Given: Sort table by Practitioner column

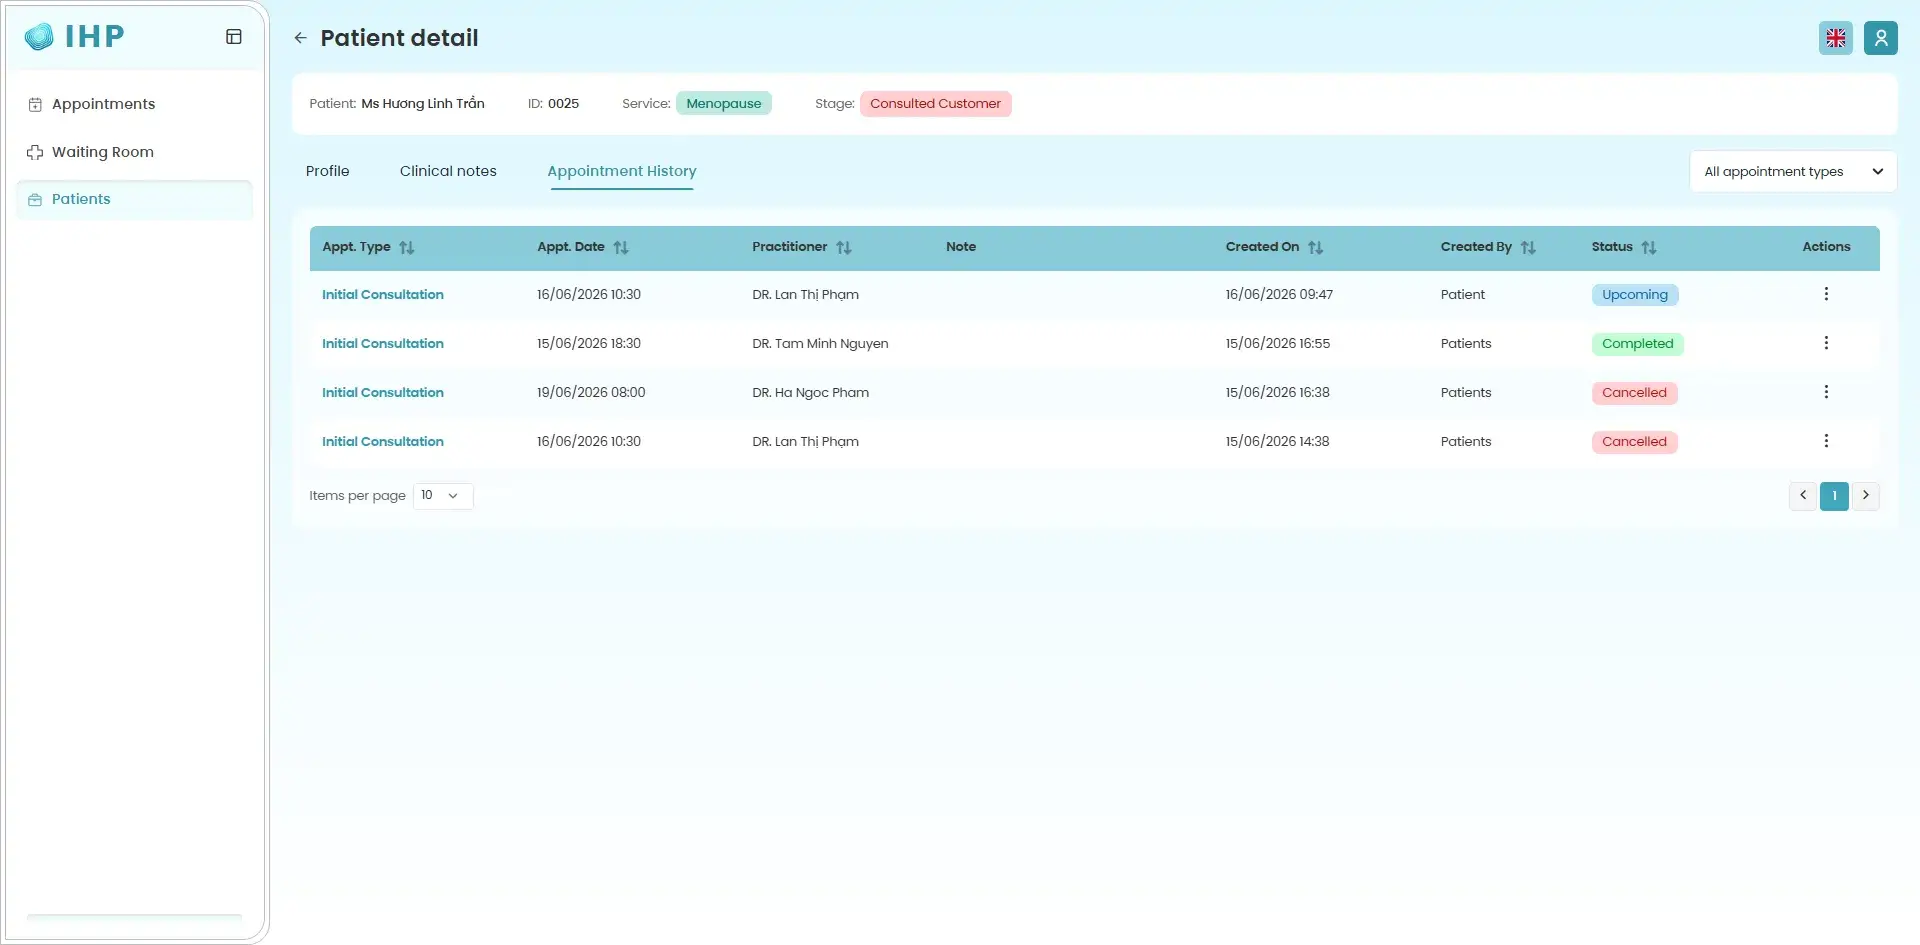Looking at the screenshot, I should coord(844,247).
